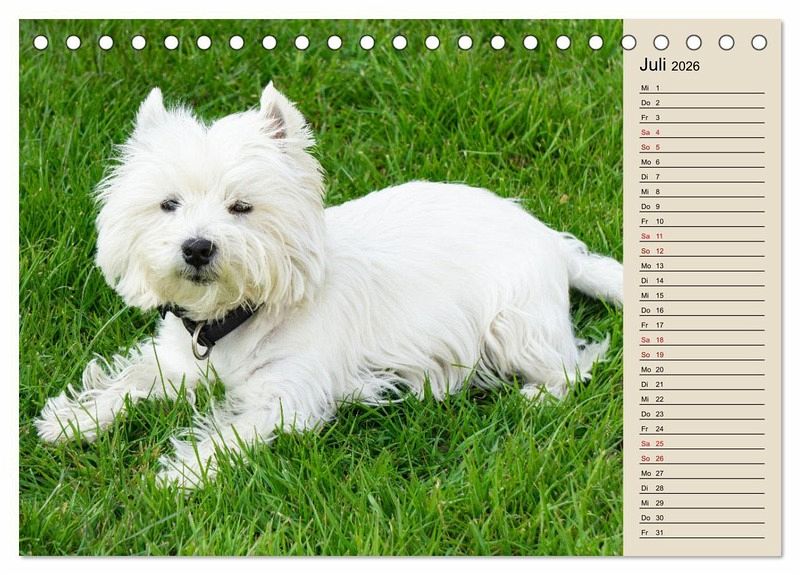Select the red Sa 25 entry

click(700, 443)
